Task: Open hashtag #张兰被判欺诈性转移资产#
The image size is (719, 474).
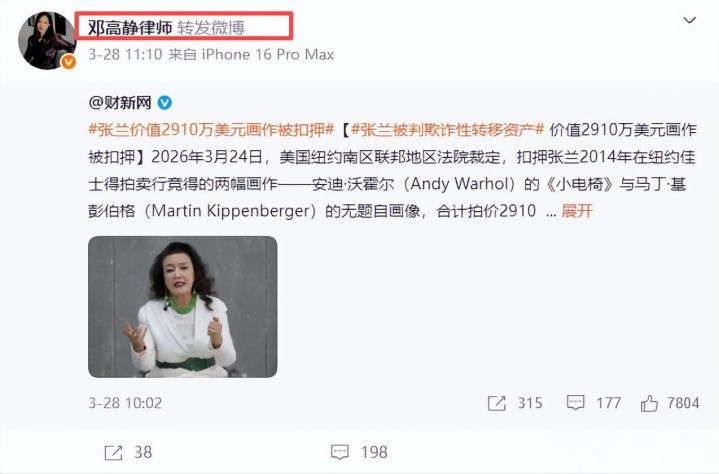Action: click(448, 130)
